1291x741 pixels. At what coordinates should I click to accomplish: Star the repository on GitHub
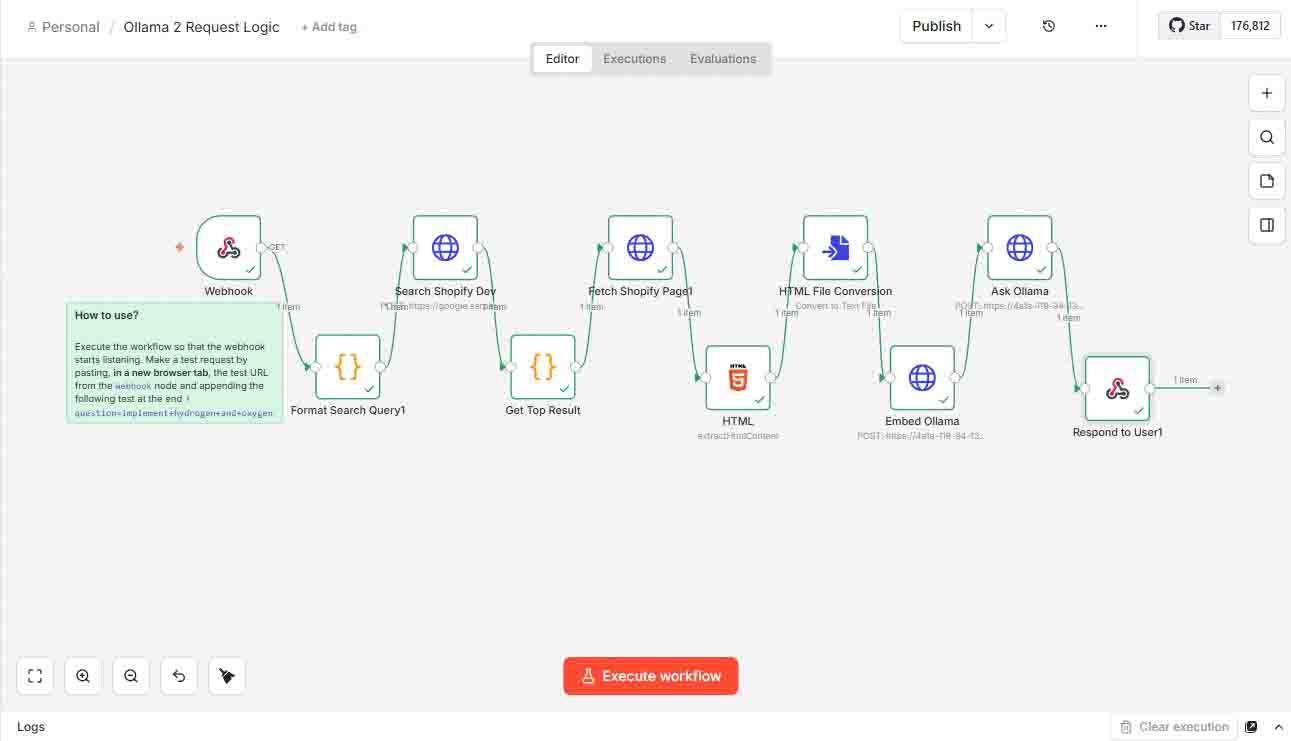point(1189,25)
